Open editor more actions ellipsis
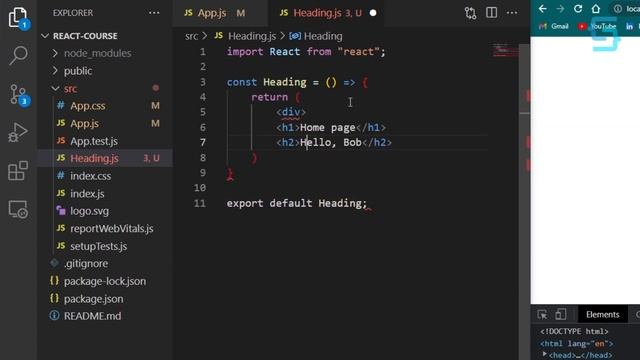Image resolution: width=640 pixels, height=360 pixels. click(x=512, y=13)
